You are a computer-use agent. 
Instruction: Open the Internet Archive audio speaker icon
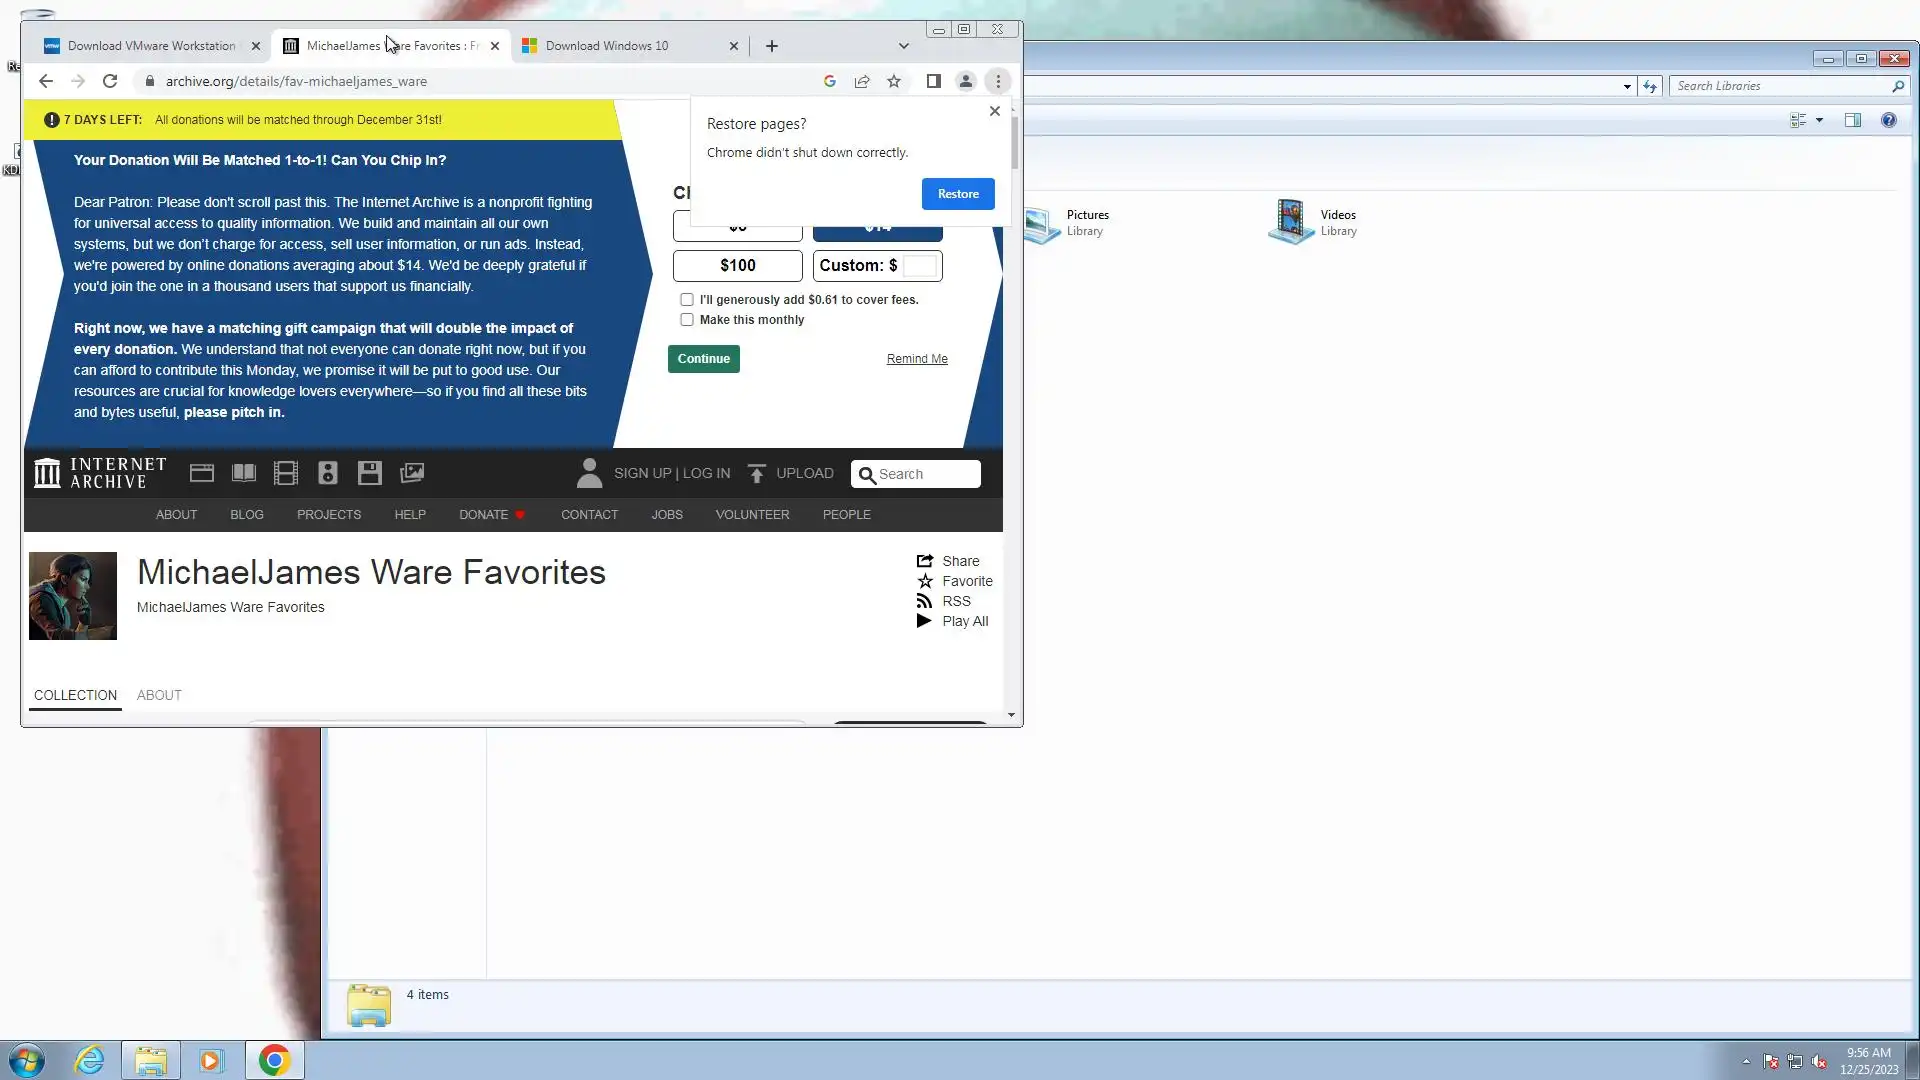(328, 473)
